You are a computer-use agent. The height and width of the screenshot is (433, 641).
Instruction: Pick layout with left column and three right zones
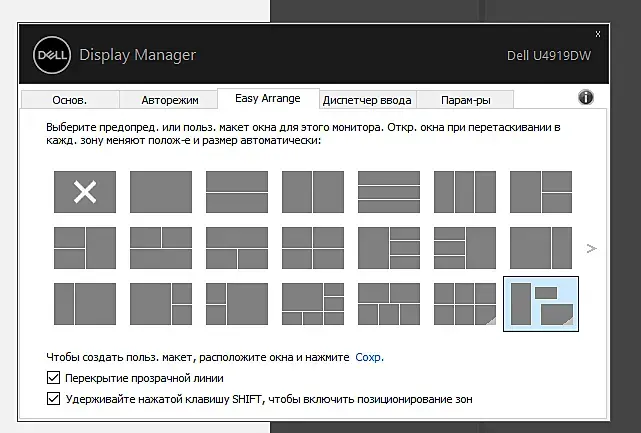[x=389, y=248]
